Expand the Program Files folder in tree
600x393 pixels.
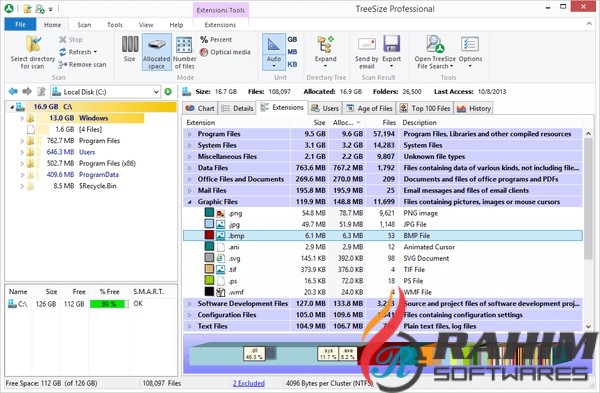[22, 141]
